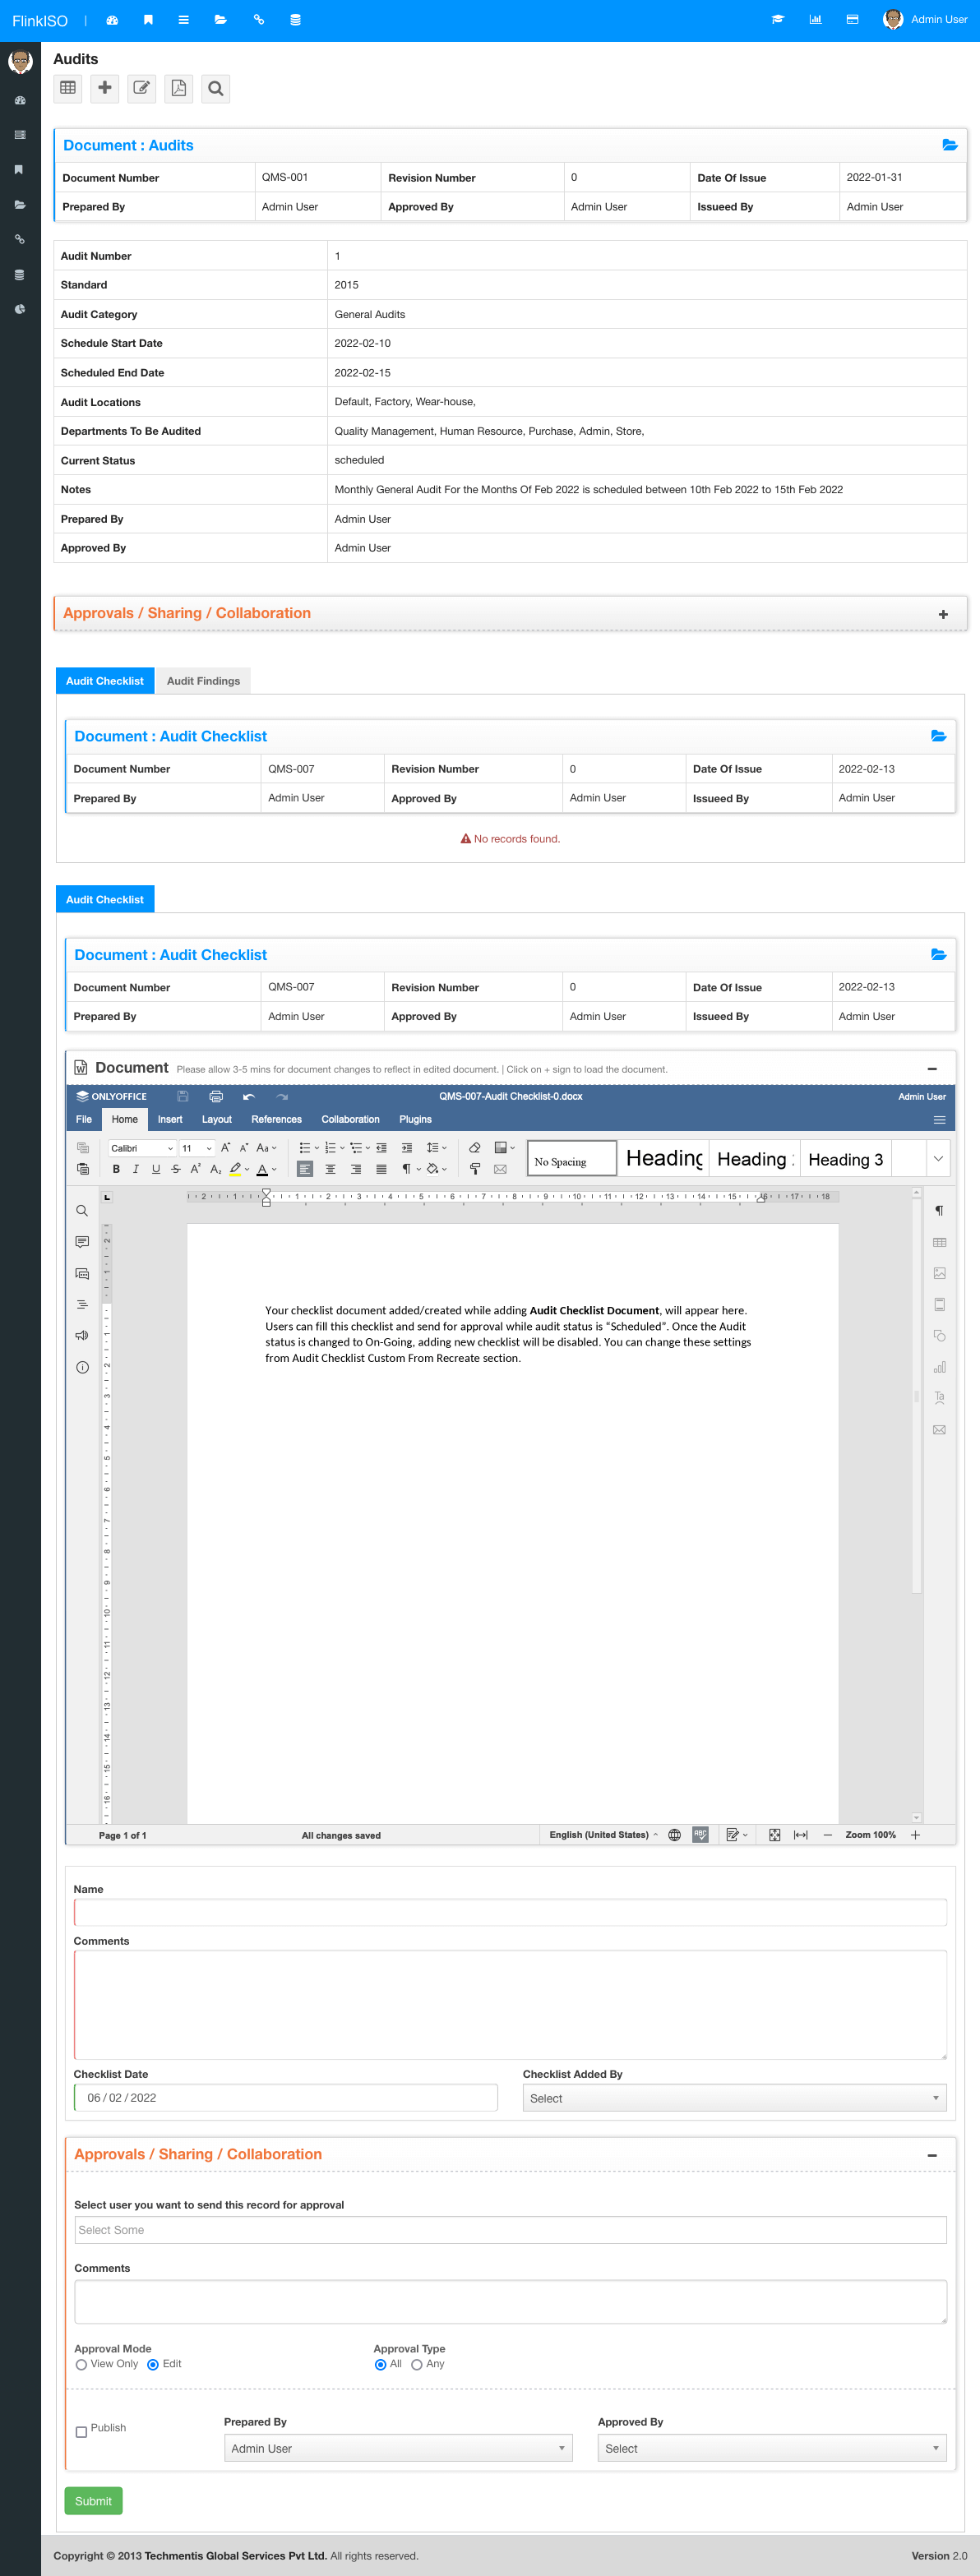Click the spell checking icon in status bar

pos(700,1835)
